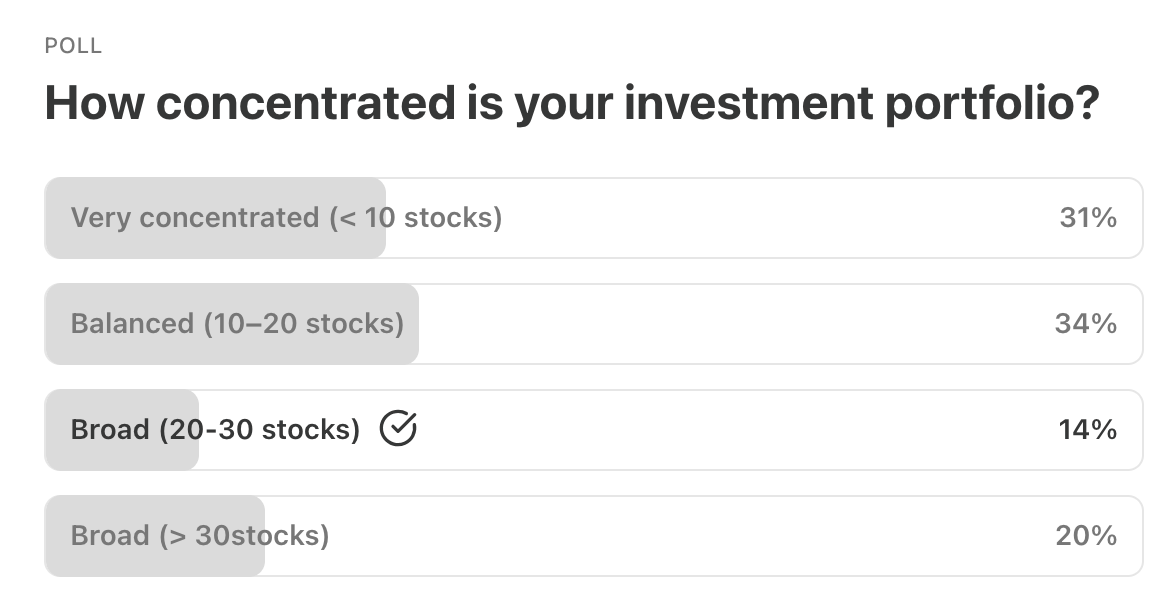The height and width of the screenshot is (602, 1174).
Task: Click the word "portfolio?" in the poll title
Action: 991,105
